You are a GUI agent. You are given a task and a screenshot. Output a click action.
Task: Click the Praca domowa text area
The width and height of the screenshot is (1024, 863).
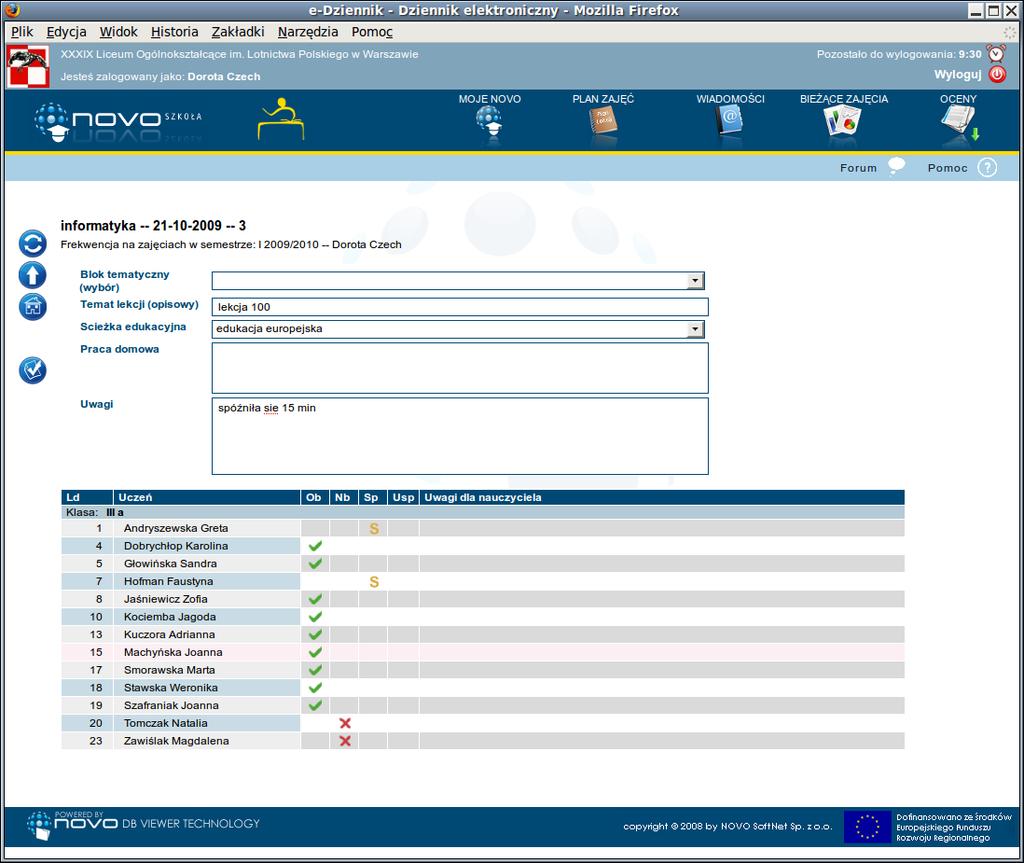pos(460,368)
